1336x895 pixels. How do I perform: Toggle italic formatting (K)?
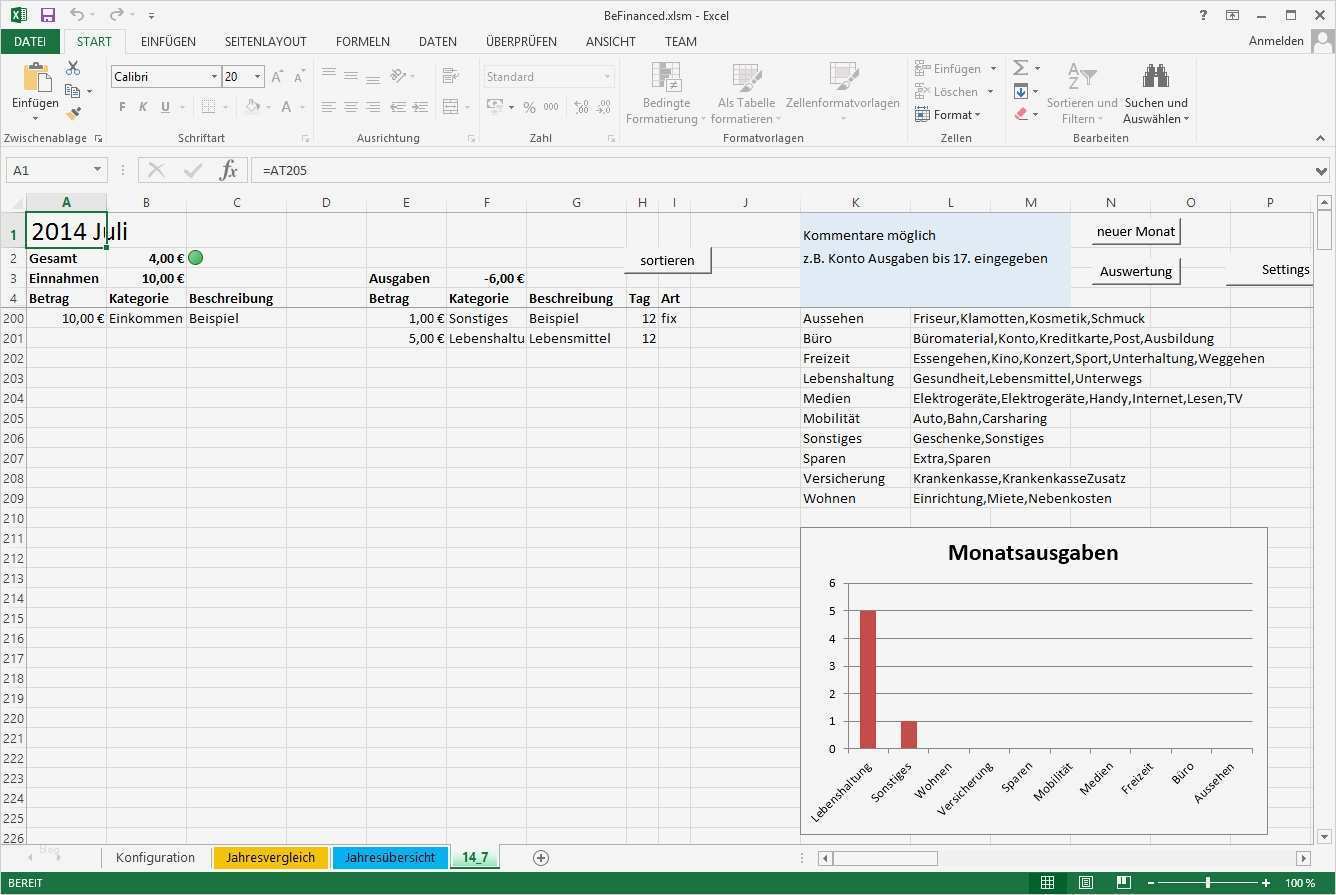point(143,107)
